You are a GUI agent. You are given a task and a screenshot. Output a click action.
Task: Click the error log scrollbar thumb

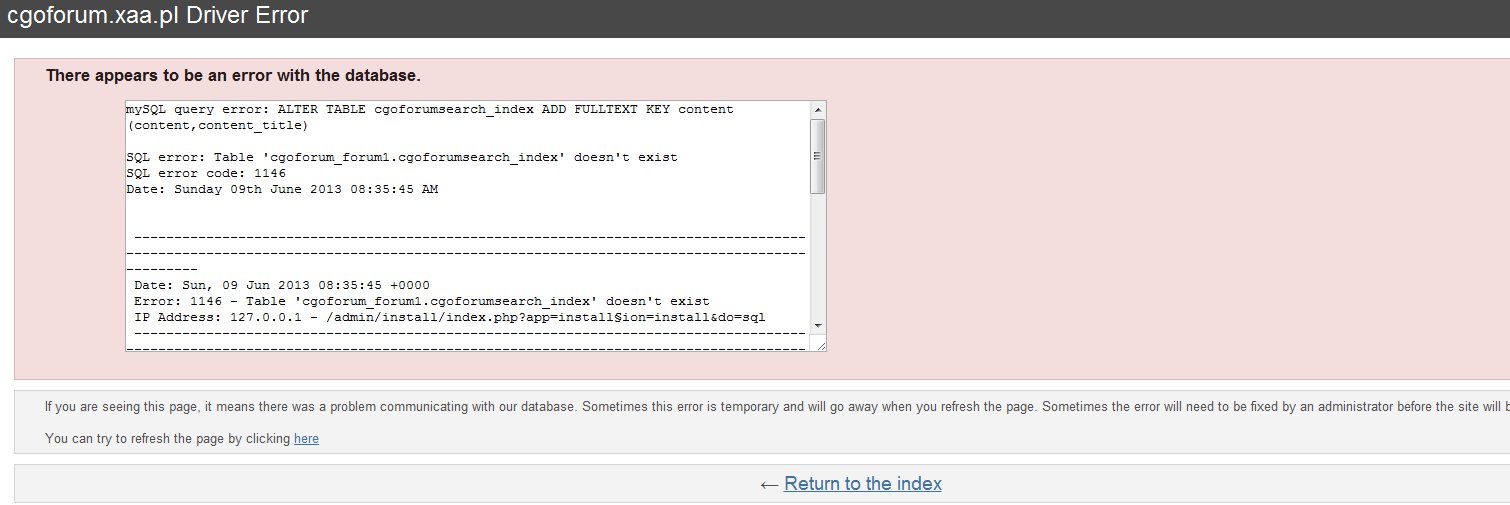pyautogui.click(x=817, y=156)
